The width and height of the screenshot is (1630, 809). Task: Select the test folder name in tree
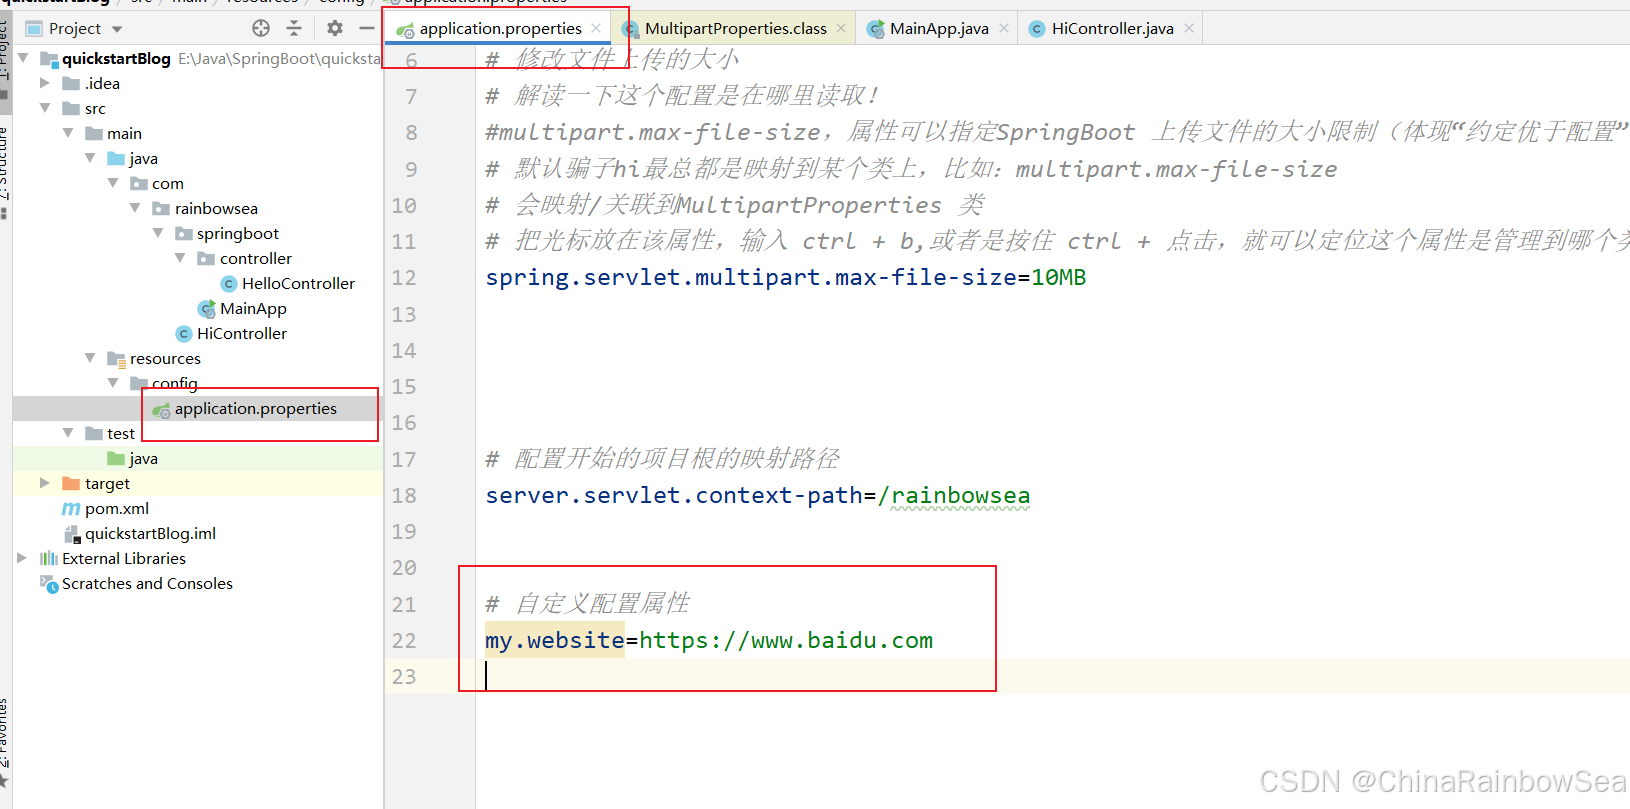[x=121, y=434]
